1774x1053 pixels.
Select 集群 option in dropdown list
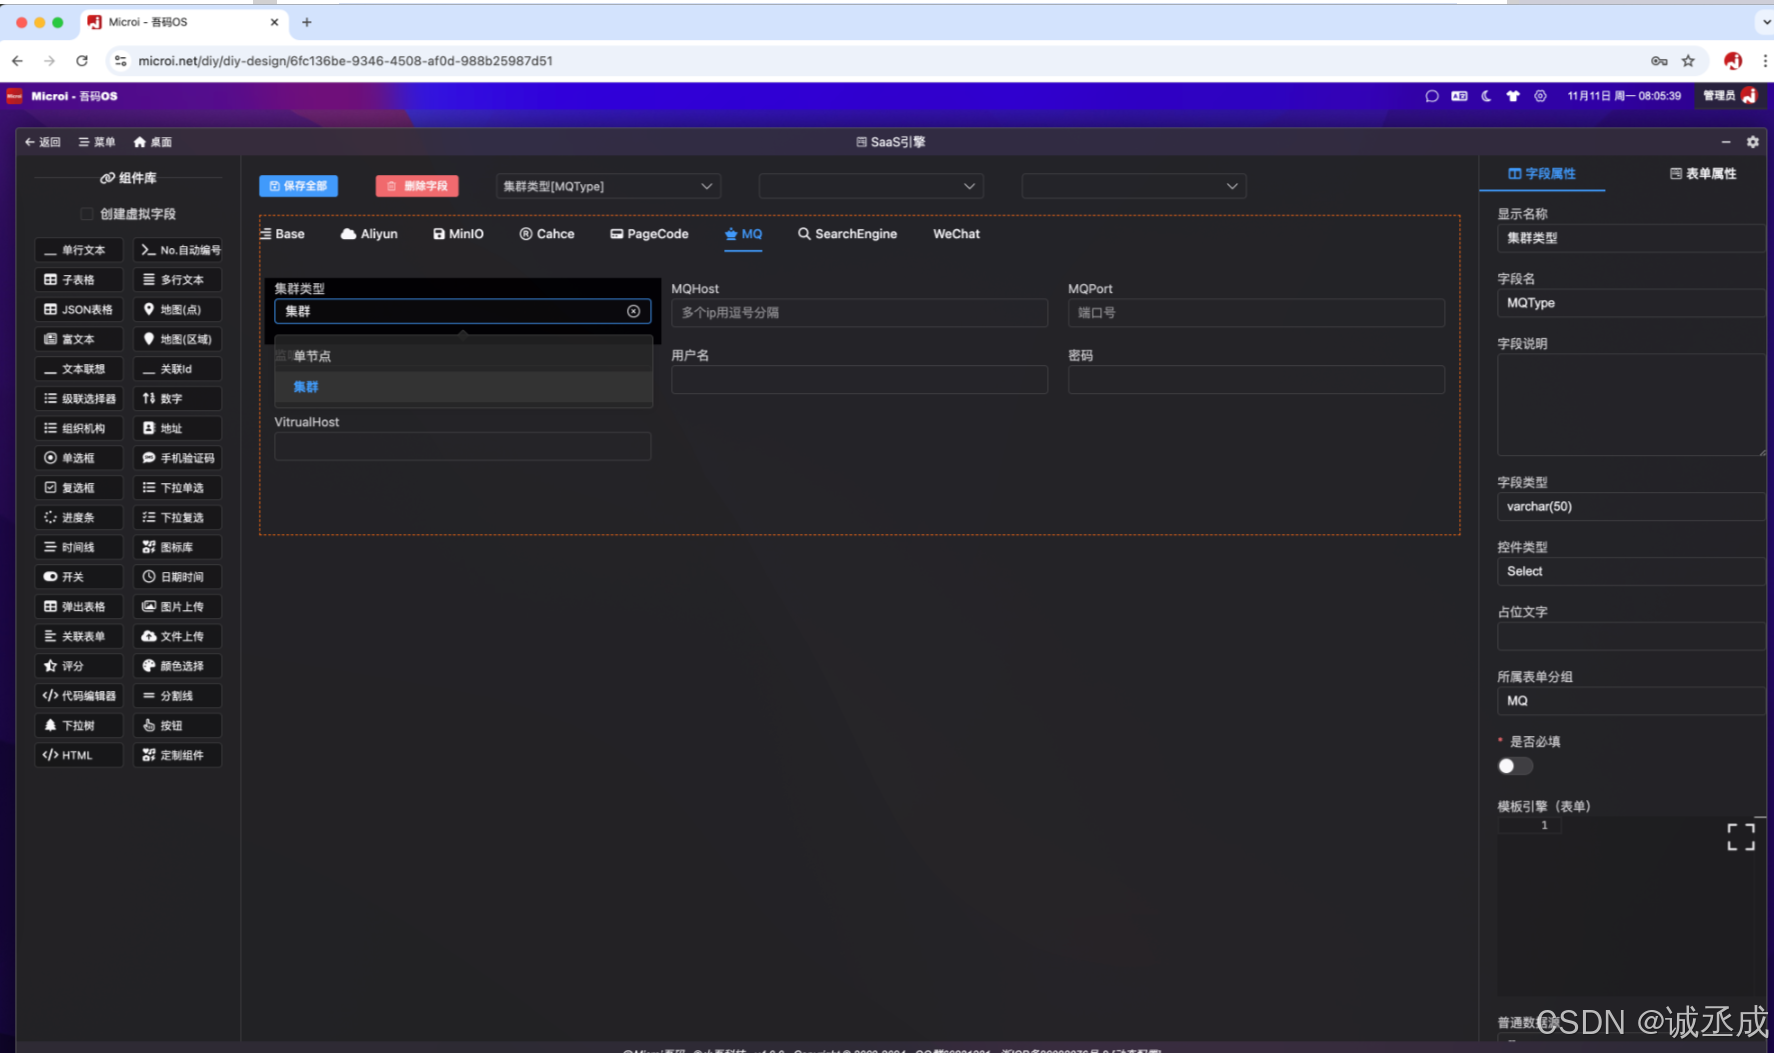(x=464, y=387)
